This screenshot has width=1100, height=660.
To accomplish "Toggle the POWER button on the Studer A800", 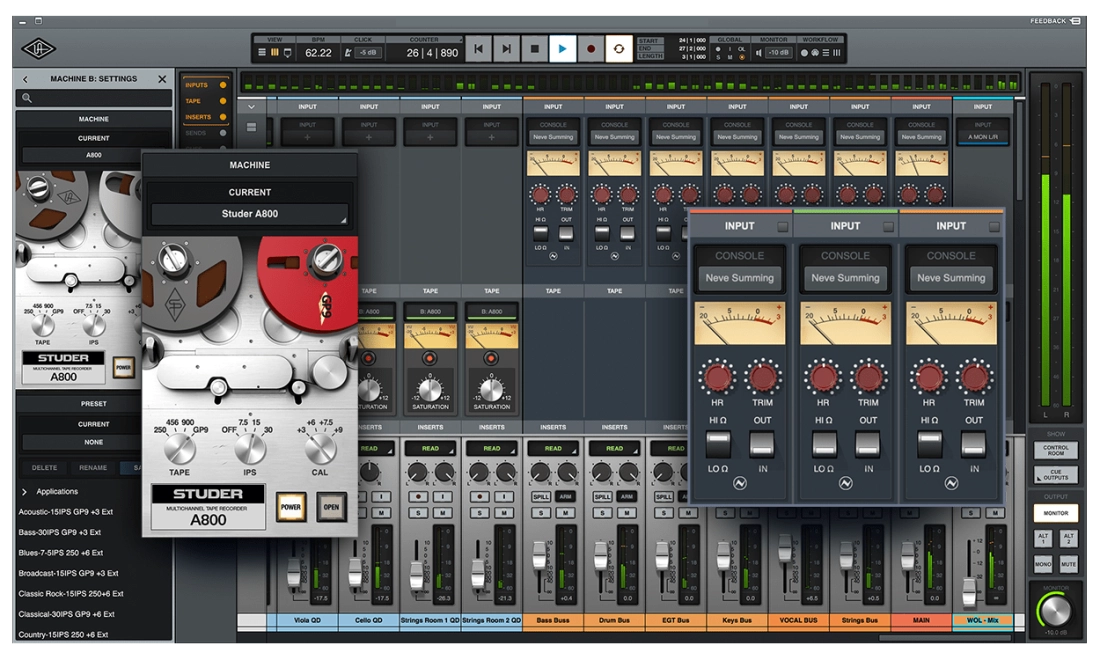I will (x=290, y=507).
